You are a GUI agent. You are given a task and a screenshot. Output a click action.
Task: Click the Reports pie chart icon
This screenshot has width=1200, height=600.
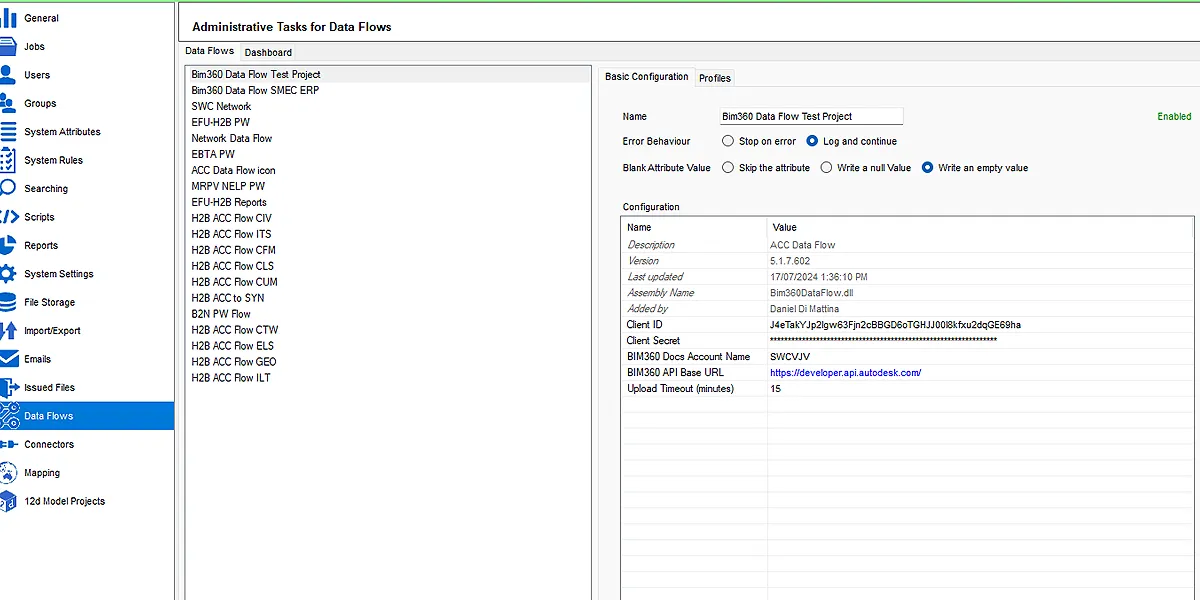[x=8, y=245]
